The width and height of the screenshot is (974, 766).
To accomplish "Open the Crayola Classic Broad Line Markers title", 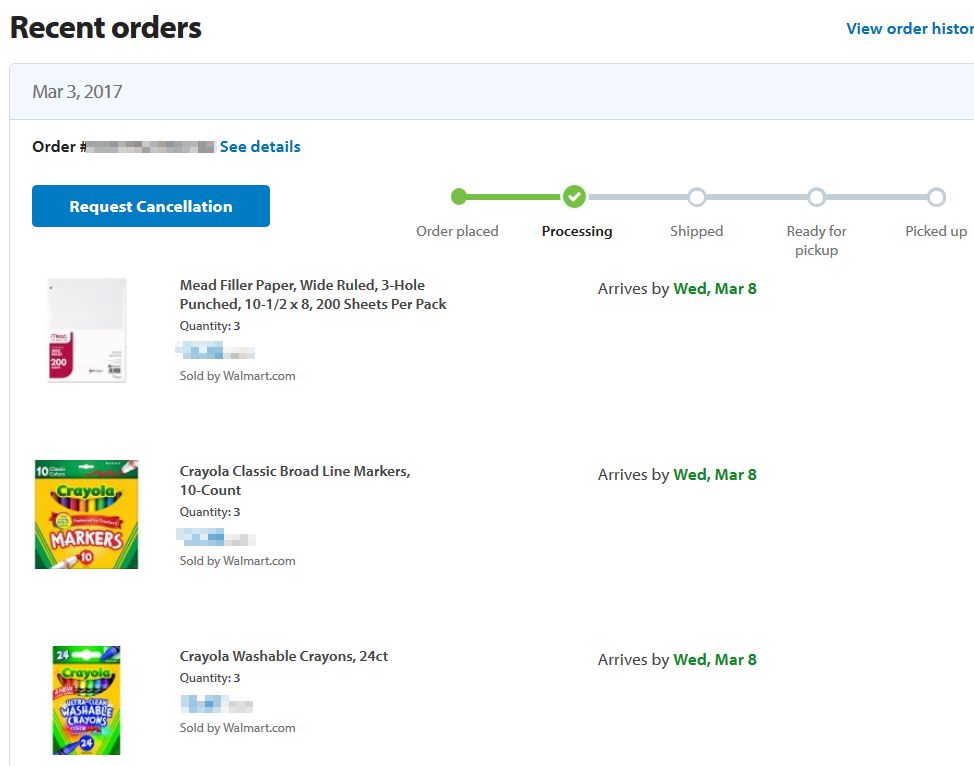I will click(x=295, y=480).
